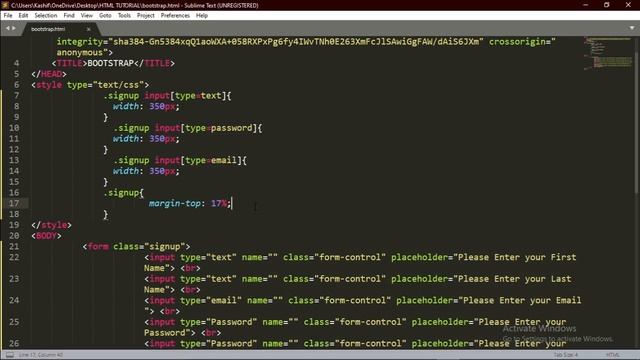Click the 17% value on line 17
Screen dimensions: 640x360
pos(219,203)
